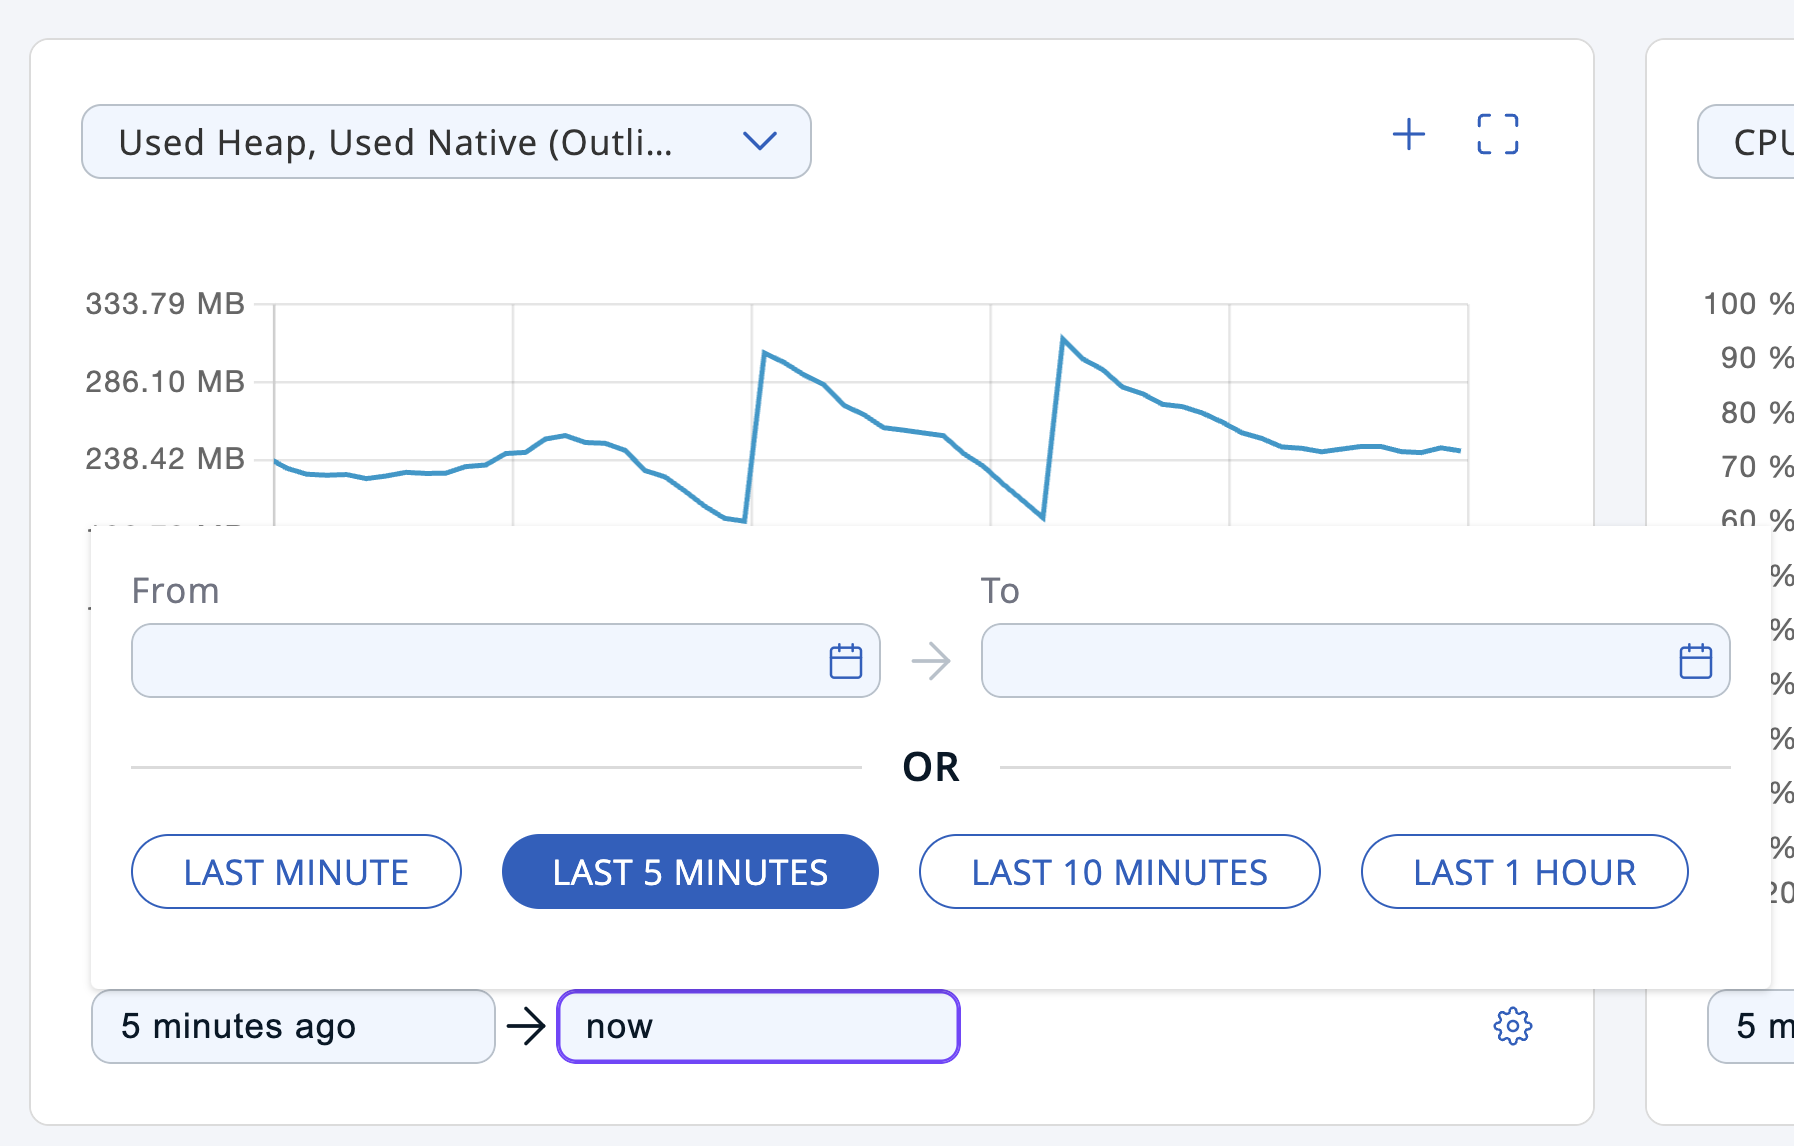Click the second, highest peak on the heap chart
This screenshot has width=1794, height=1146.
(x=1062, y=338)
